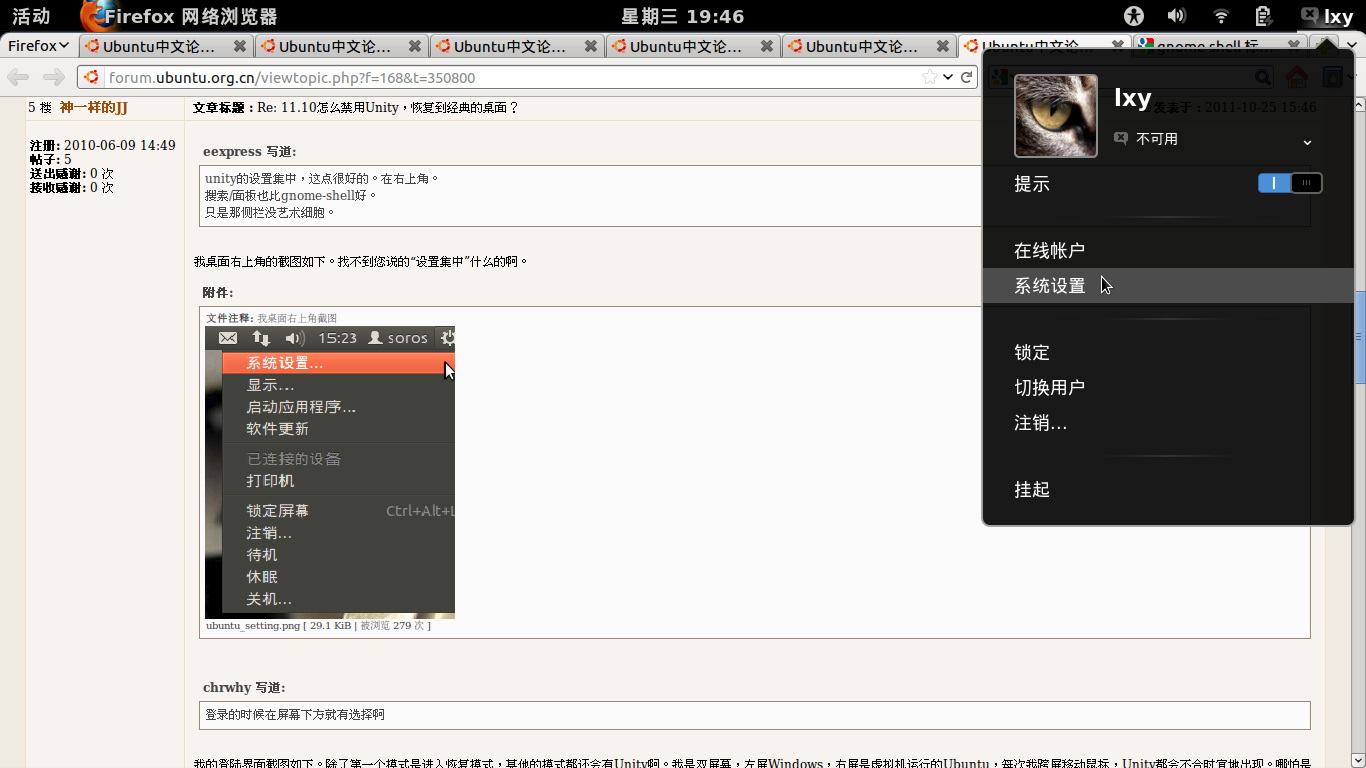
Task: Click the 文件注释: 我桌面右上角截图 caption
Action: pyautogui.click(x=271, y=318)
